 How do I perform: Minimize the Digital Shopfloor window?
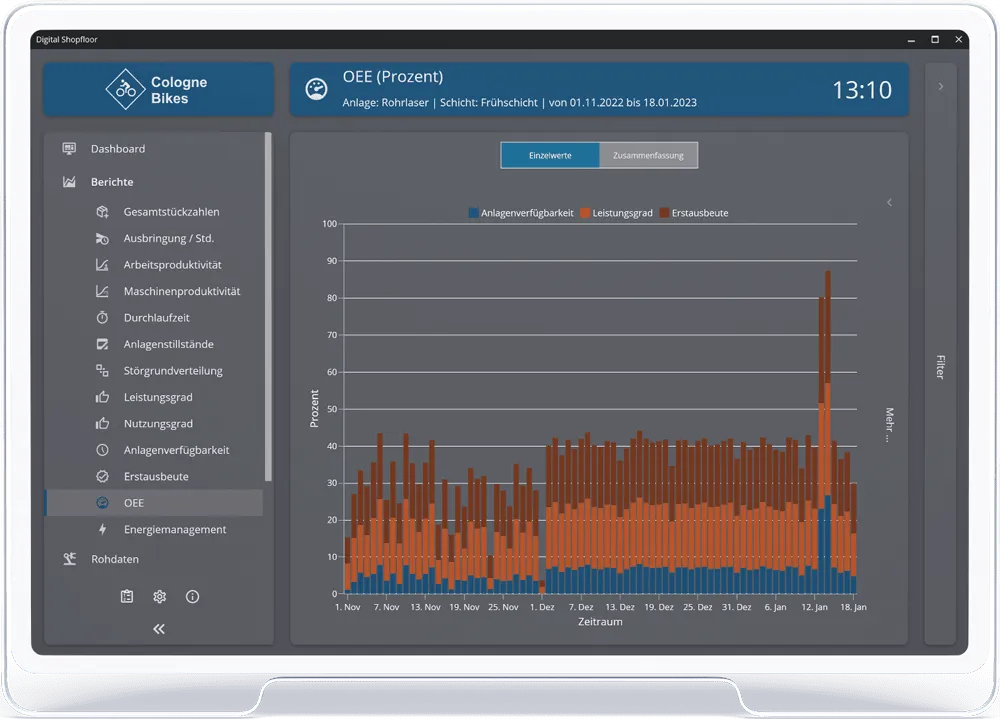[x=911, y=40]
